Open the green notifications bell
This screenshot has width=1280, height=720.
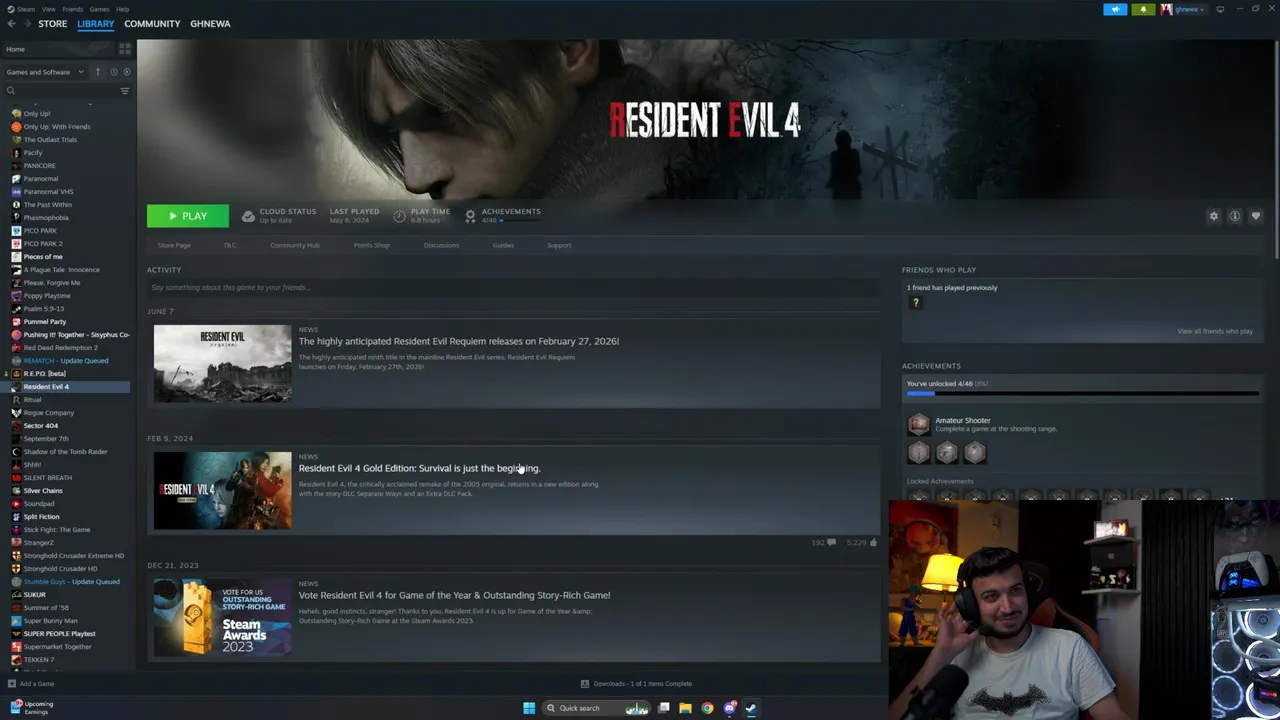click(1143, 9)
